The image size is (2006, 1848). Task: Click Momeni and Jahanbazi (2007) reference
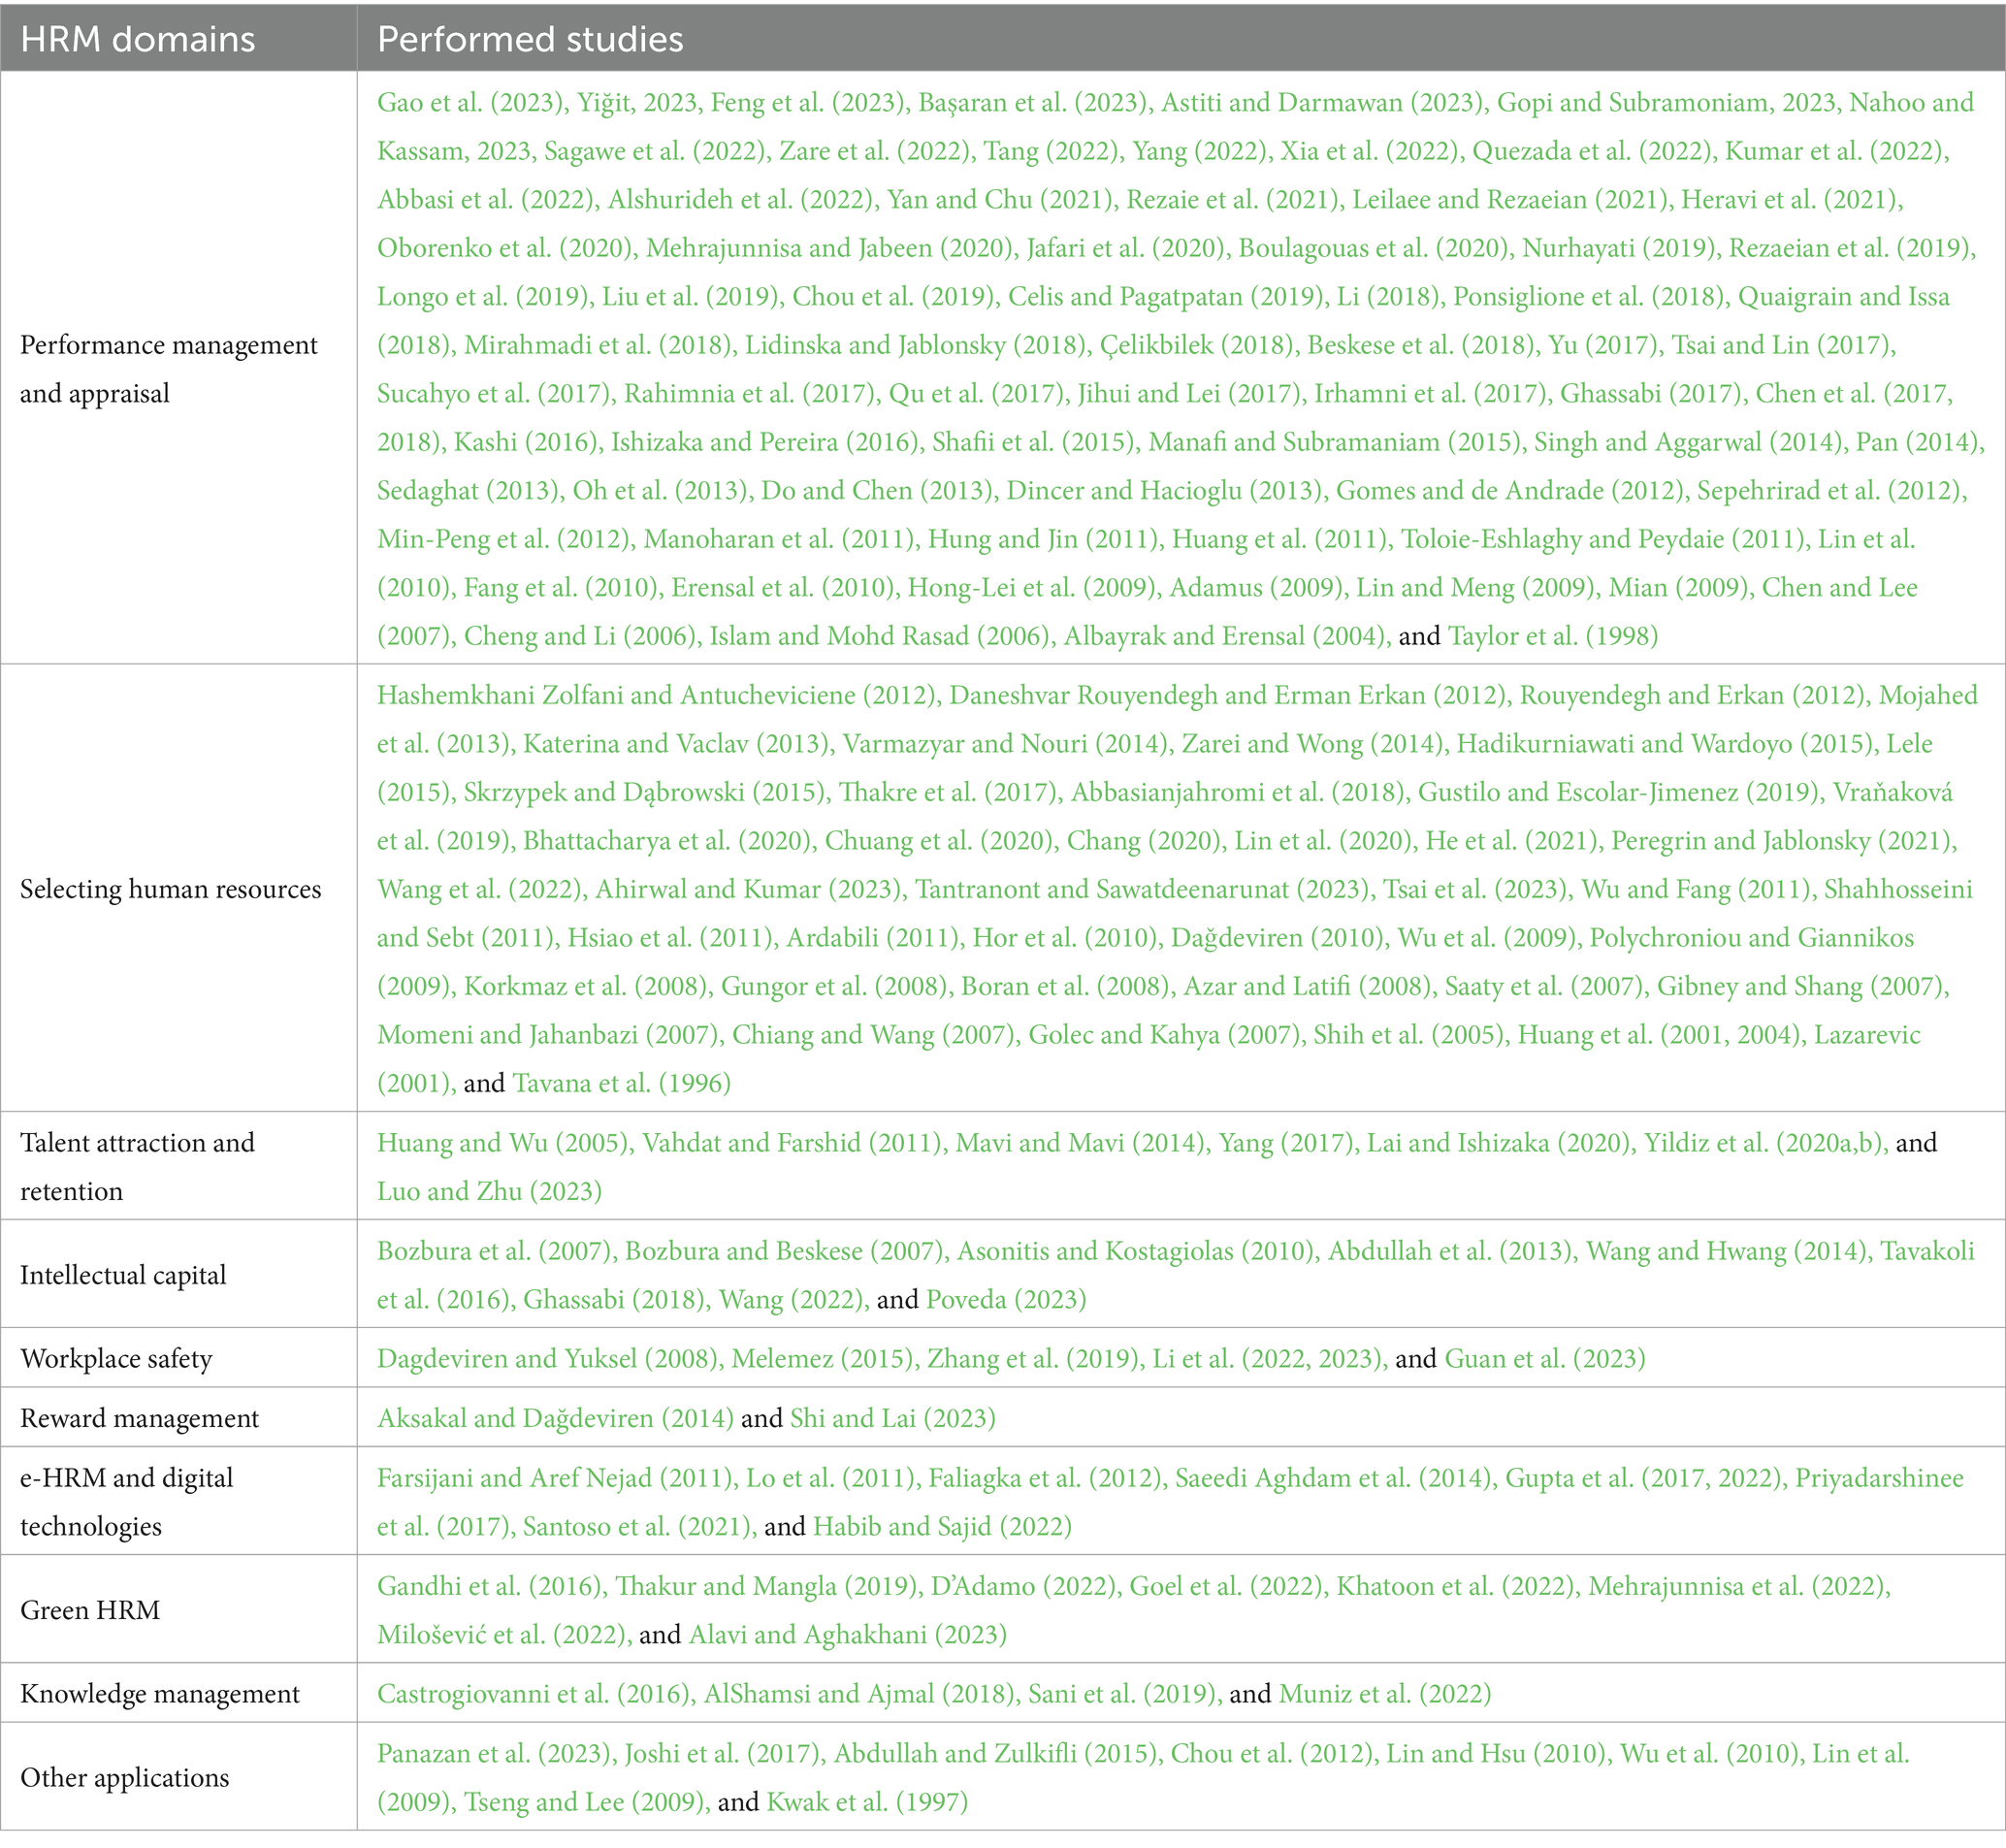coord(548,1034)
